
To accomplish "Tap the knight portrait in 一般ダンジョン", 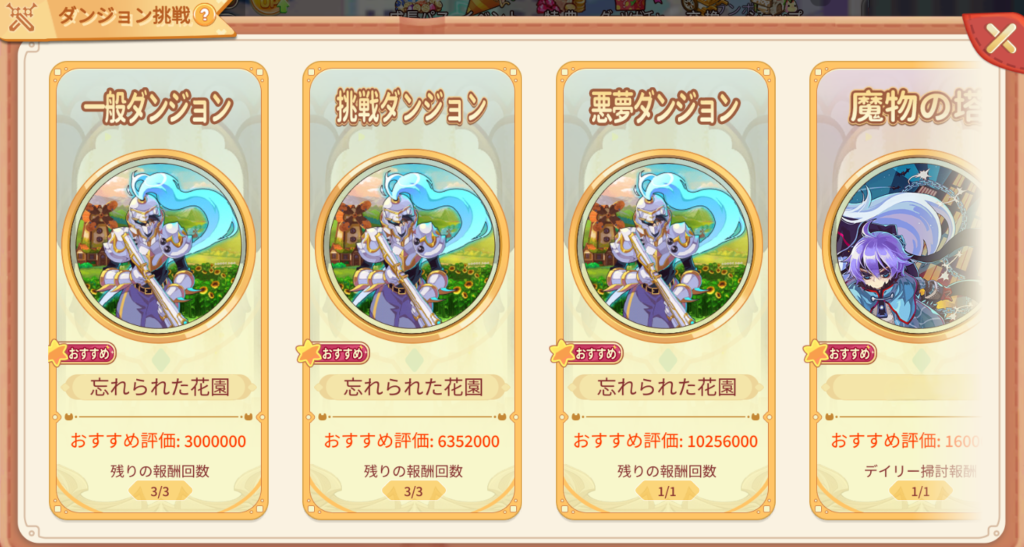I will click(159, 245).
